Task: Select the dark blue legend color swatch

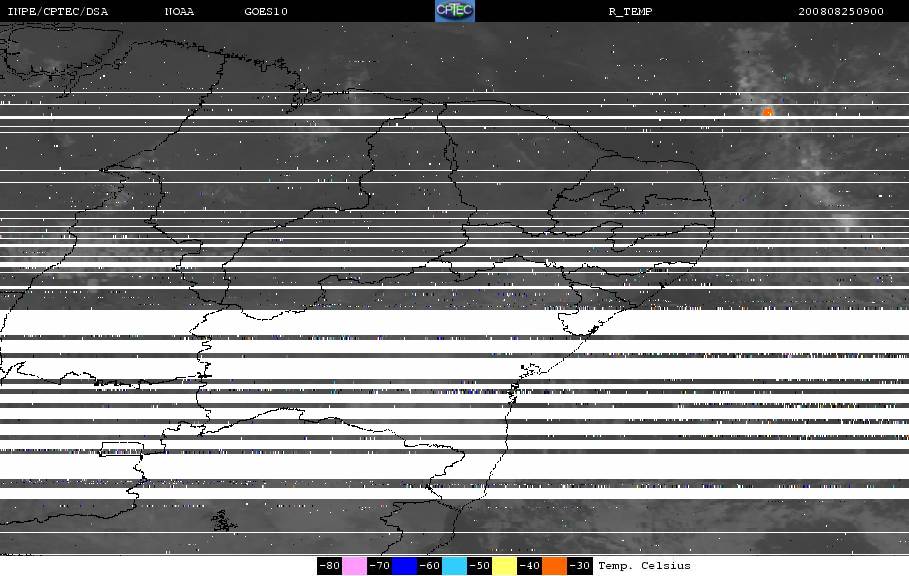Action: pos(404,566)
